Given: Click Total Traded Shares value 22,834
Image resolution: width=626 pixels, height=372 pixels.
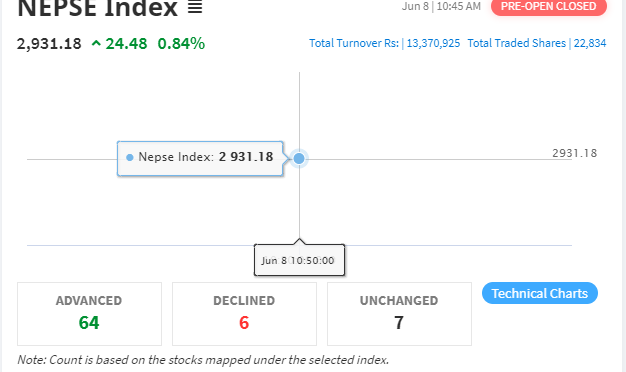Looking at the screenshot, I should coord(590,43).
